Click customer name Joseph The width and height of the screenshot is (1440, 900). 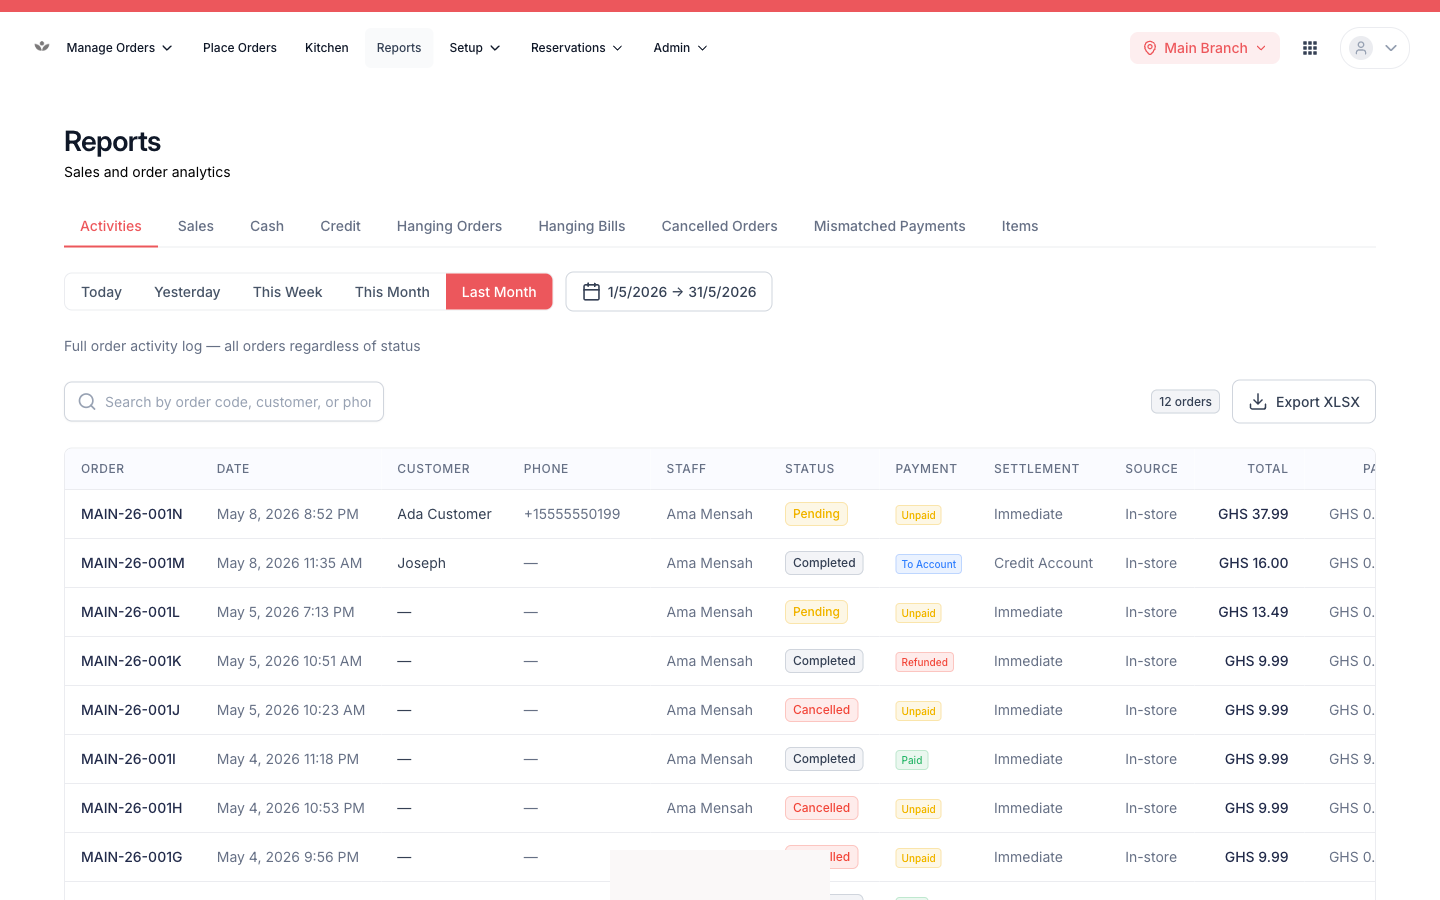click(x=421, y=563)
